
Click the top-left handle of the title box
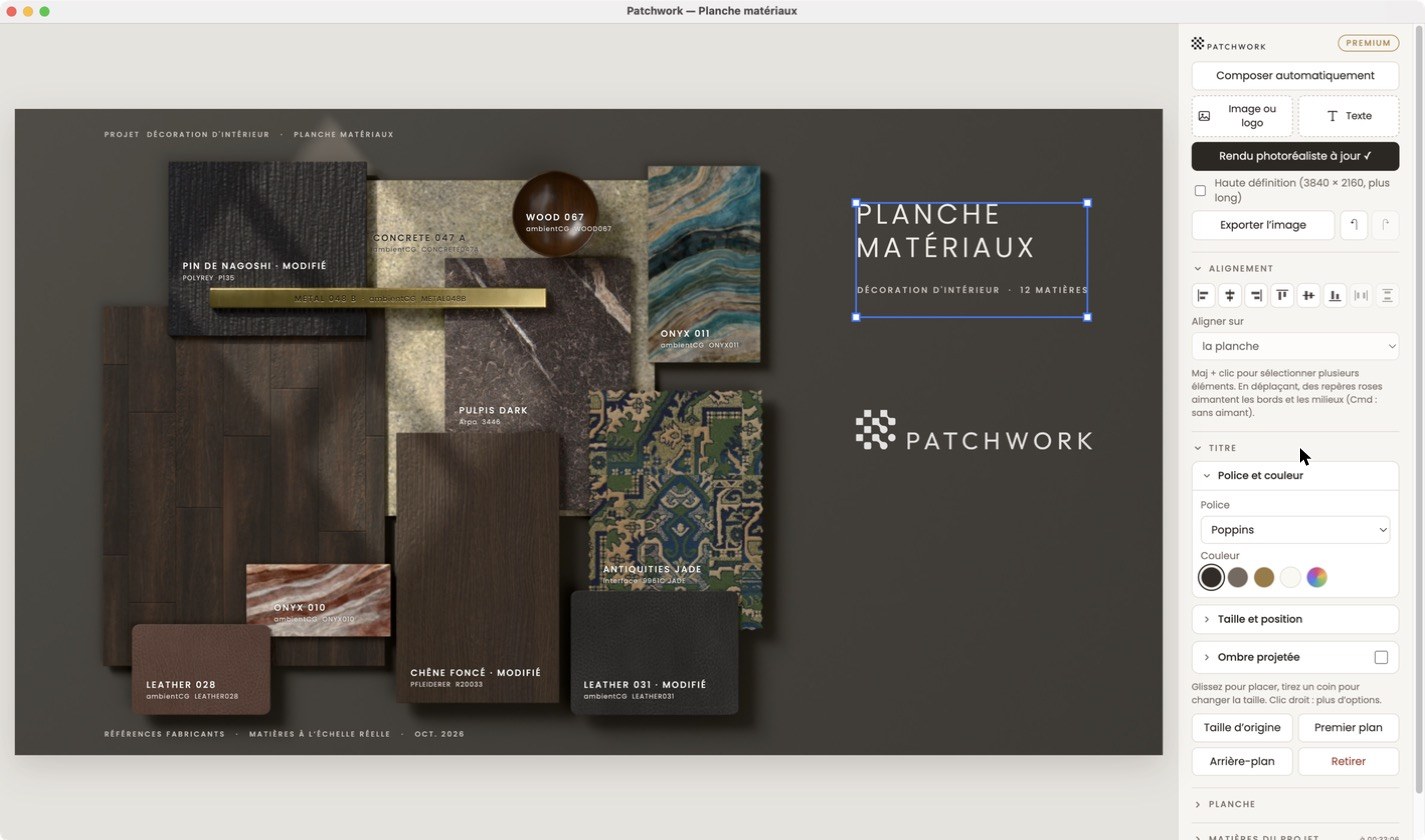click(x=856, y=203)
